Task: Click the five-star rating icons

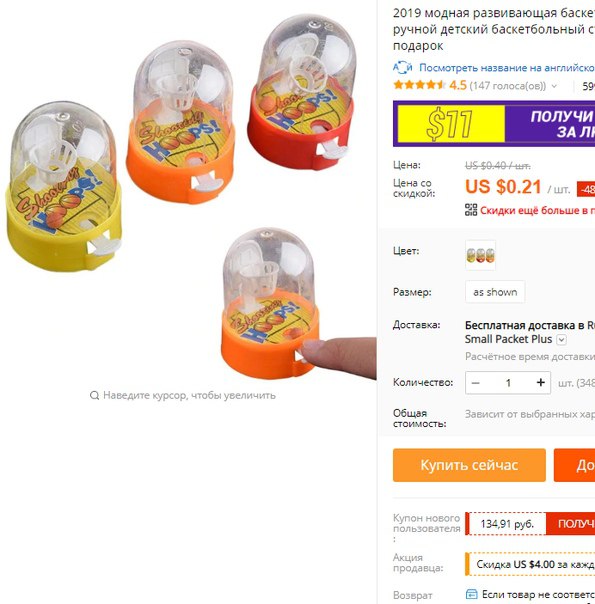Action: point(419,85)
